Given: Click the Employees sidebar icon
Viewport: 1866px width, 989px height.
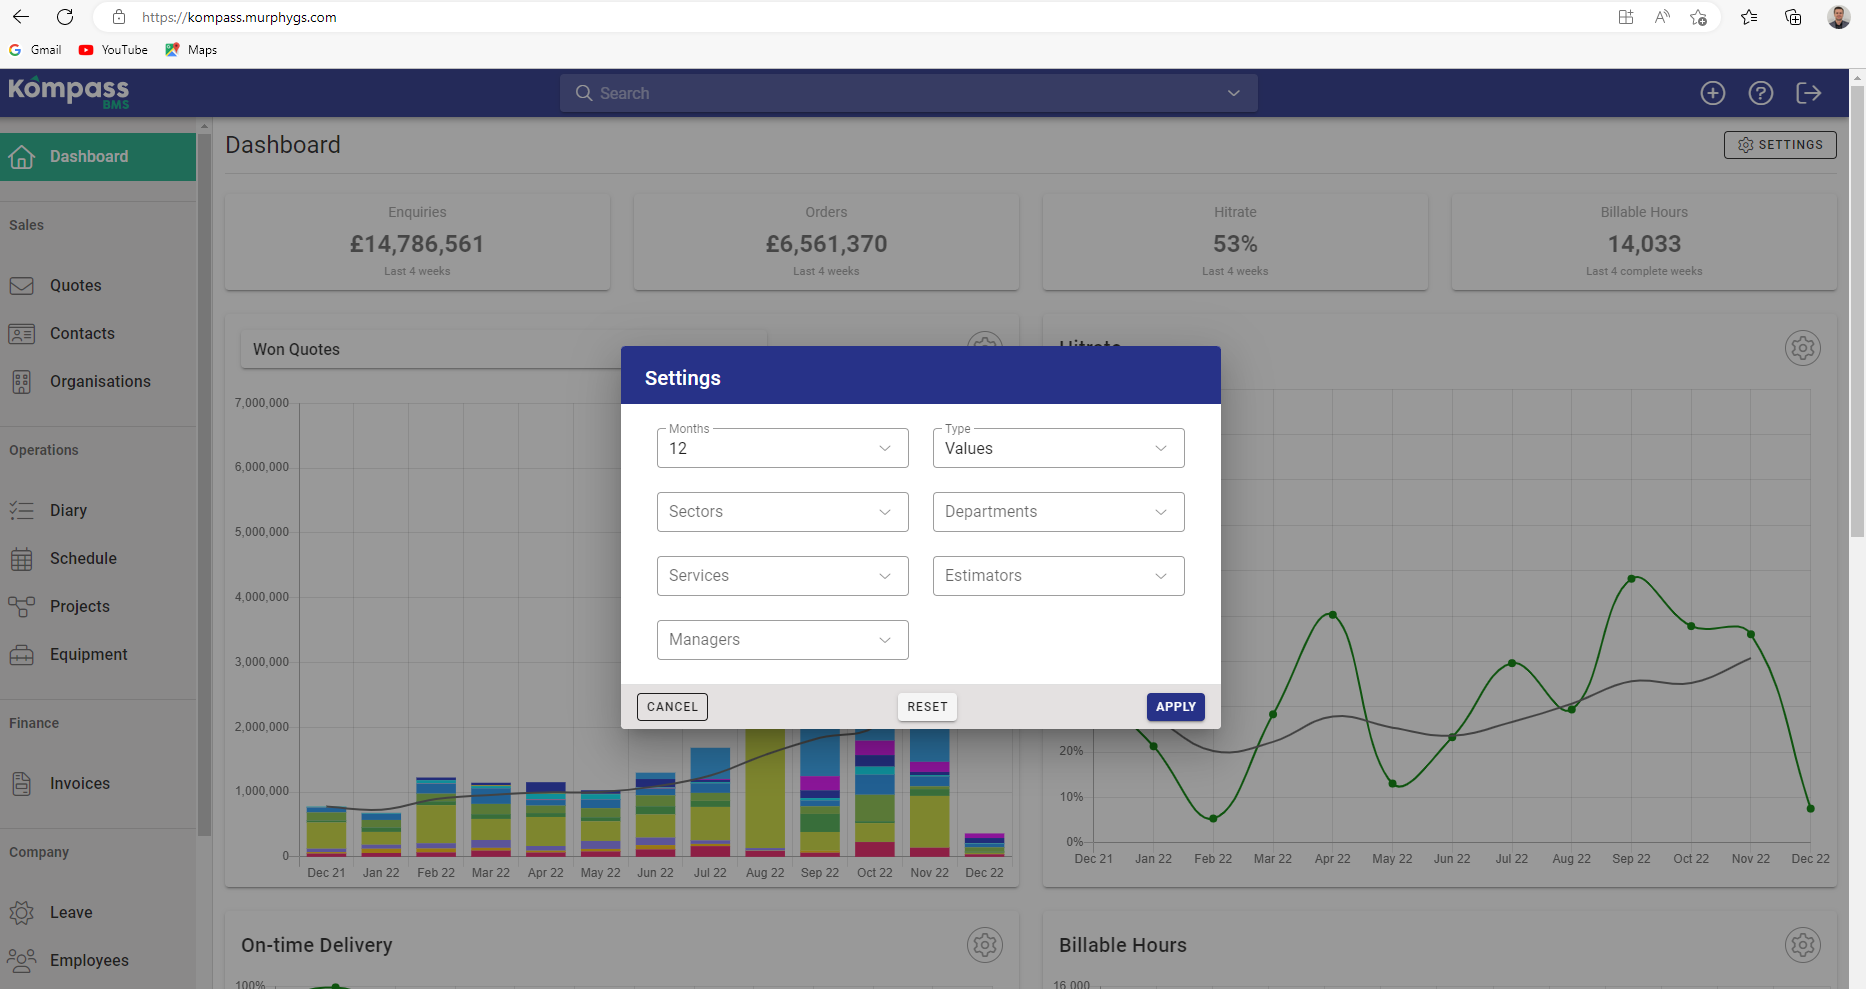Looking at the screenshot, I should click(21, 961).
